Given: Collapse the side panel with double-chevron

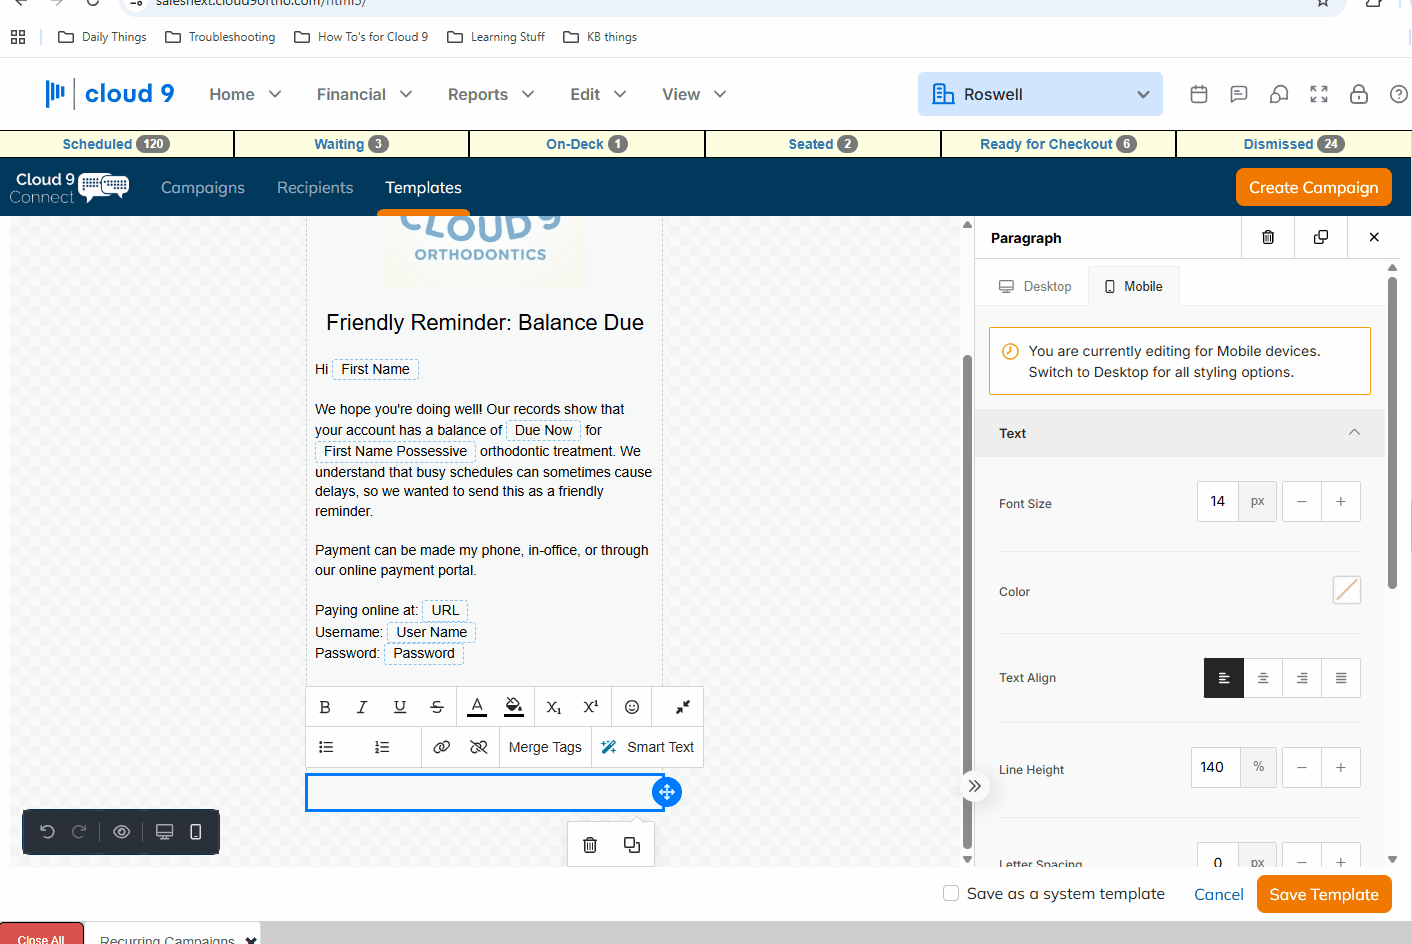Looking at the screenshot, I should click(974, 786).
